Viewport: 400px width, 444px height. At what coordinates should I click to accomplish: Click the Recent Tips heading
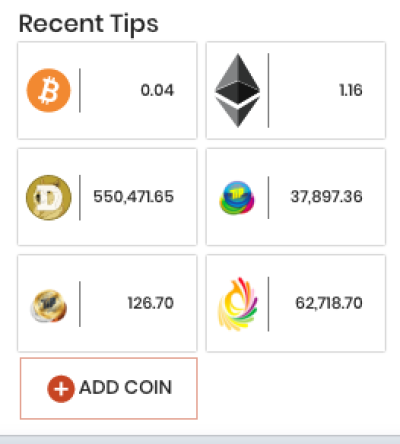coord(89,24)
